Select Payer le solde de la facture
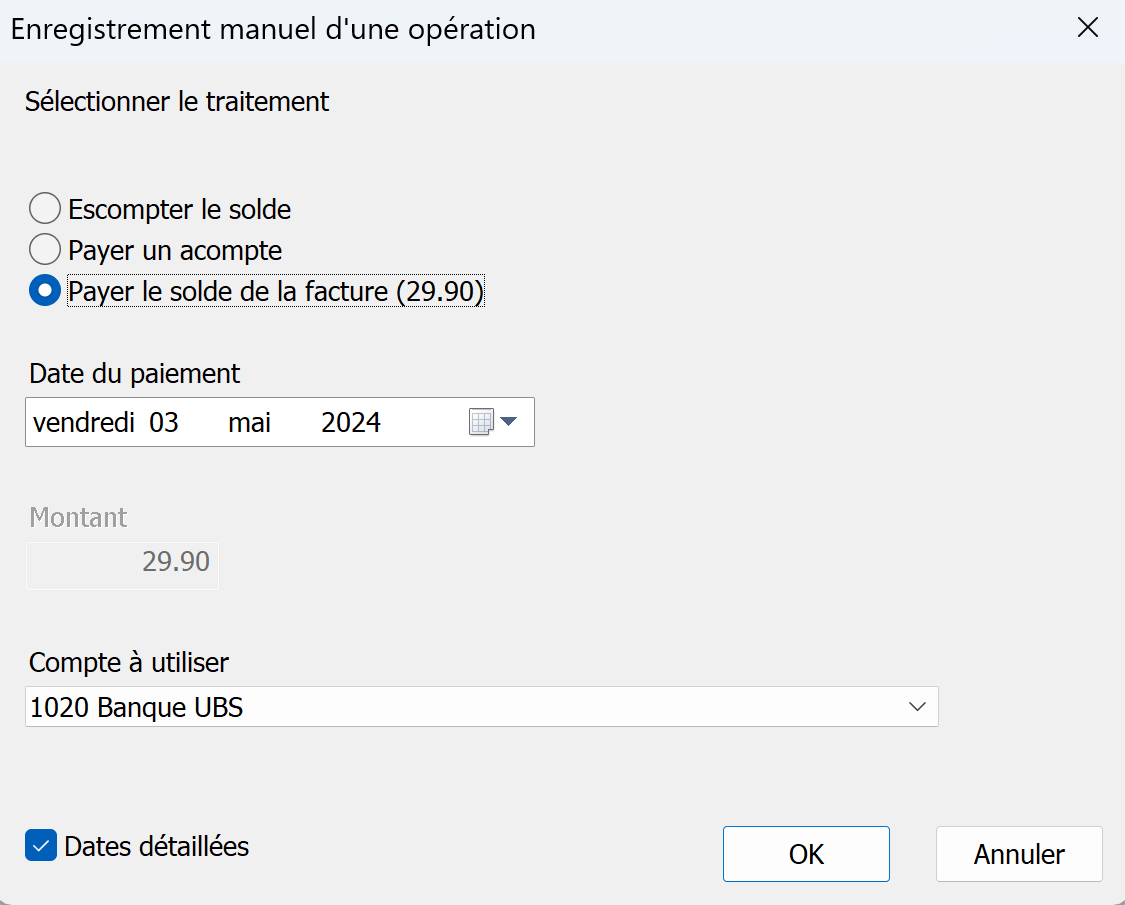 coord(44,290)
